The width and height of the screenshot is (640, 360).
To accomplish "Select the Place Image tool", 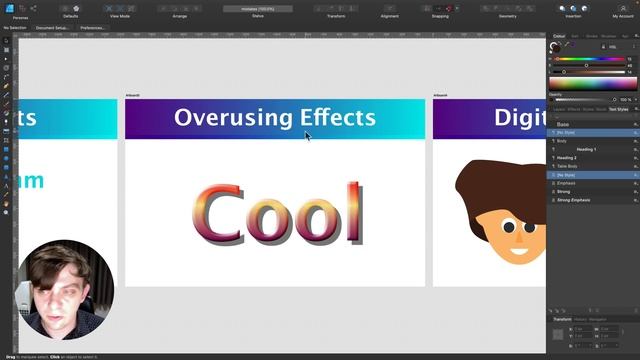I will [x=6, y=131].
